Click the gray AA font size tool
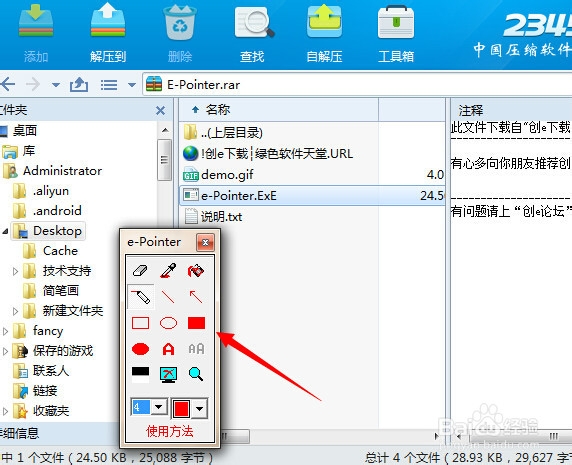 click(x=196, y=349)
